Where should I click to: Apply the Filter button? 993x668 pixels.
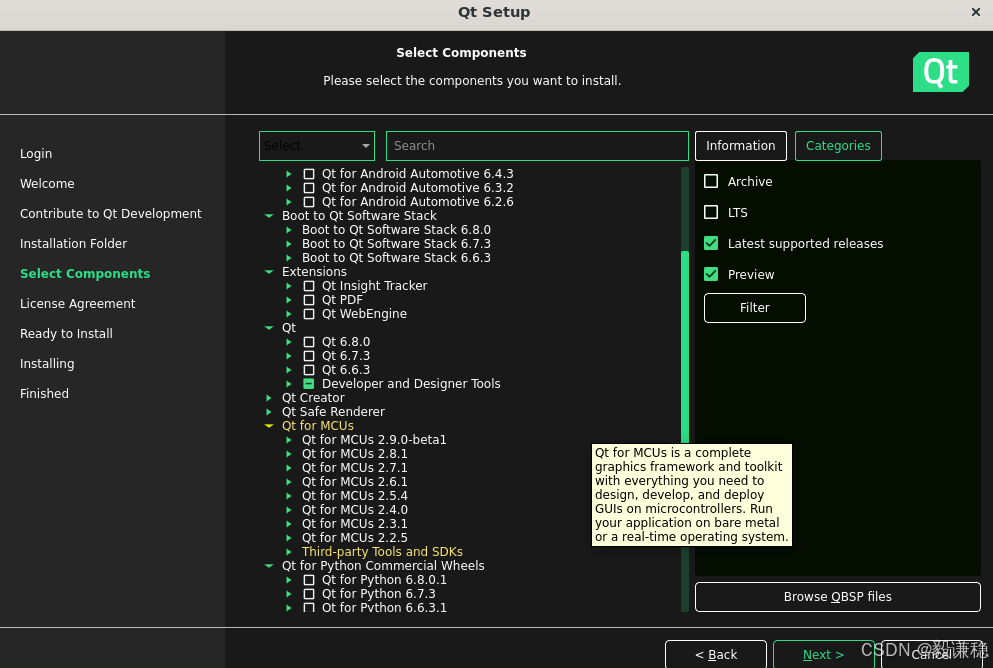click(x=754, y=308)
